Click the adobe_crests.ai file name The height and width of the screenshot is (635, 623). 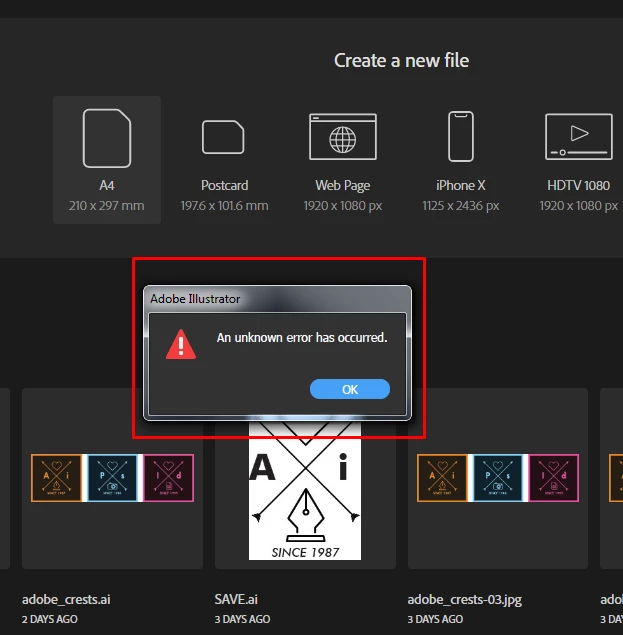pyautogui.click(x=66, y=599)
